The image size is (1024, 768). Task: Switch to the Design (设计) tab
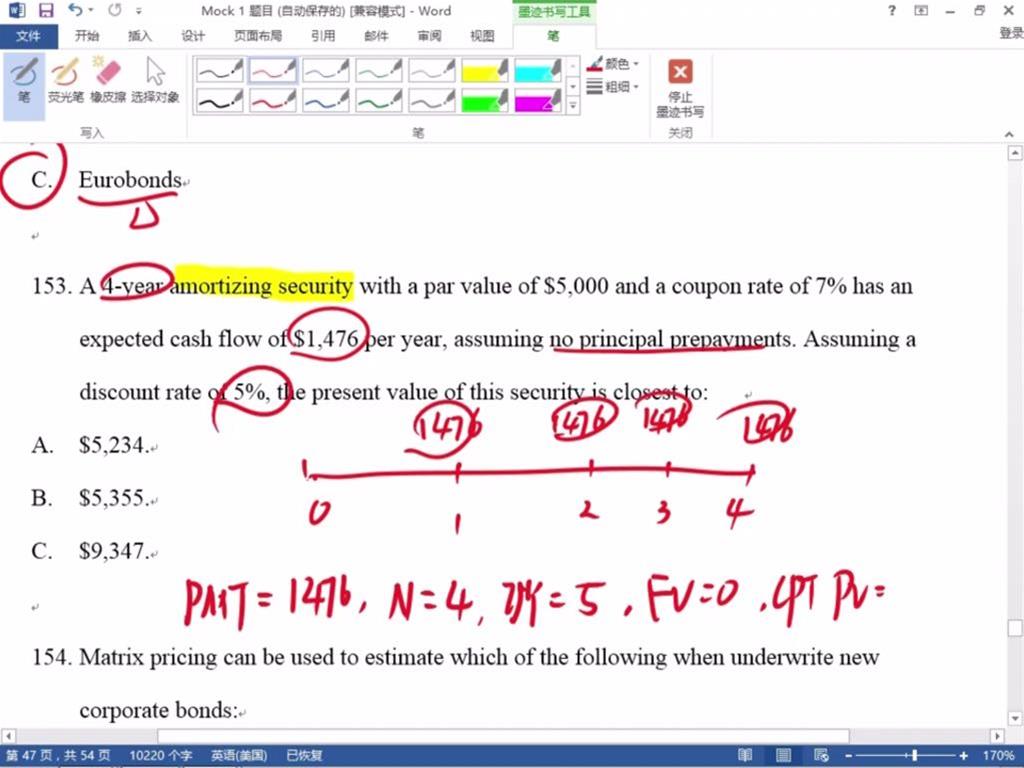(193, 36)
